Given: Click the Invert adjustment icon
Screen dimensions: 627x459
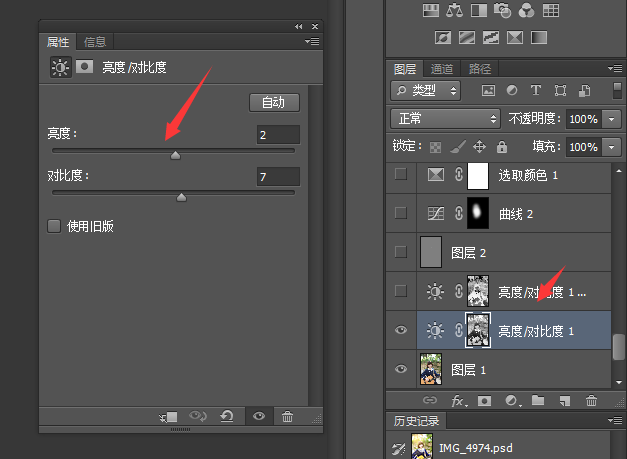Looking at the screenshot, I should pos(443,38).
